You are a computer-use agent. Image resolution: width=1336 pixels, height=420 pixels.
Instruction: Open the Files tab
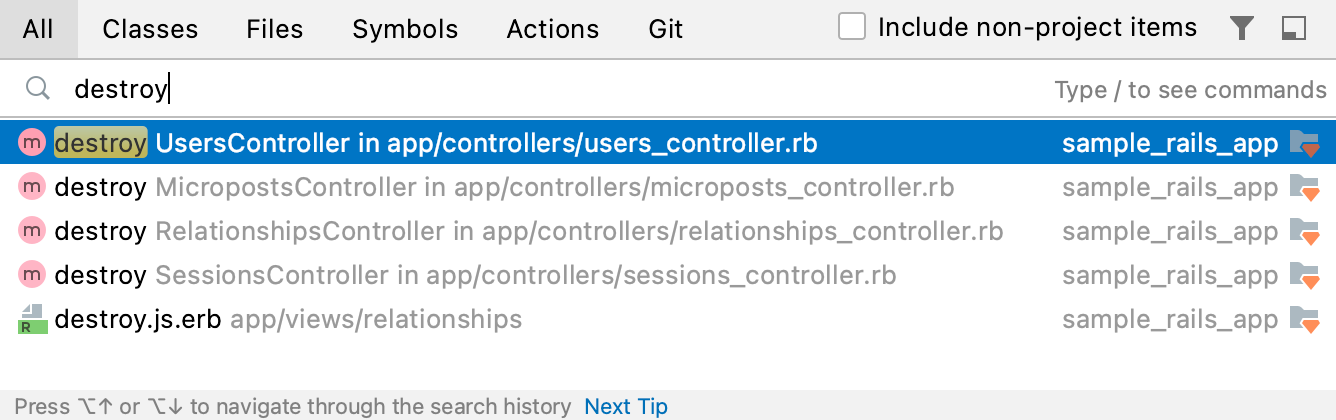(275, 29)
